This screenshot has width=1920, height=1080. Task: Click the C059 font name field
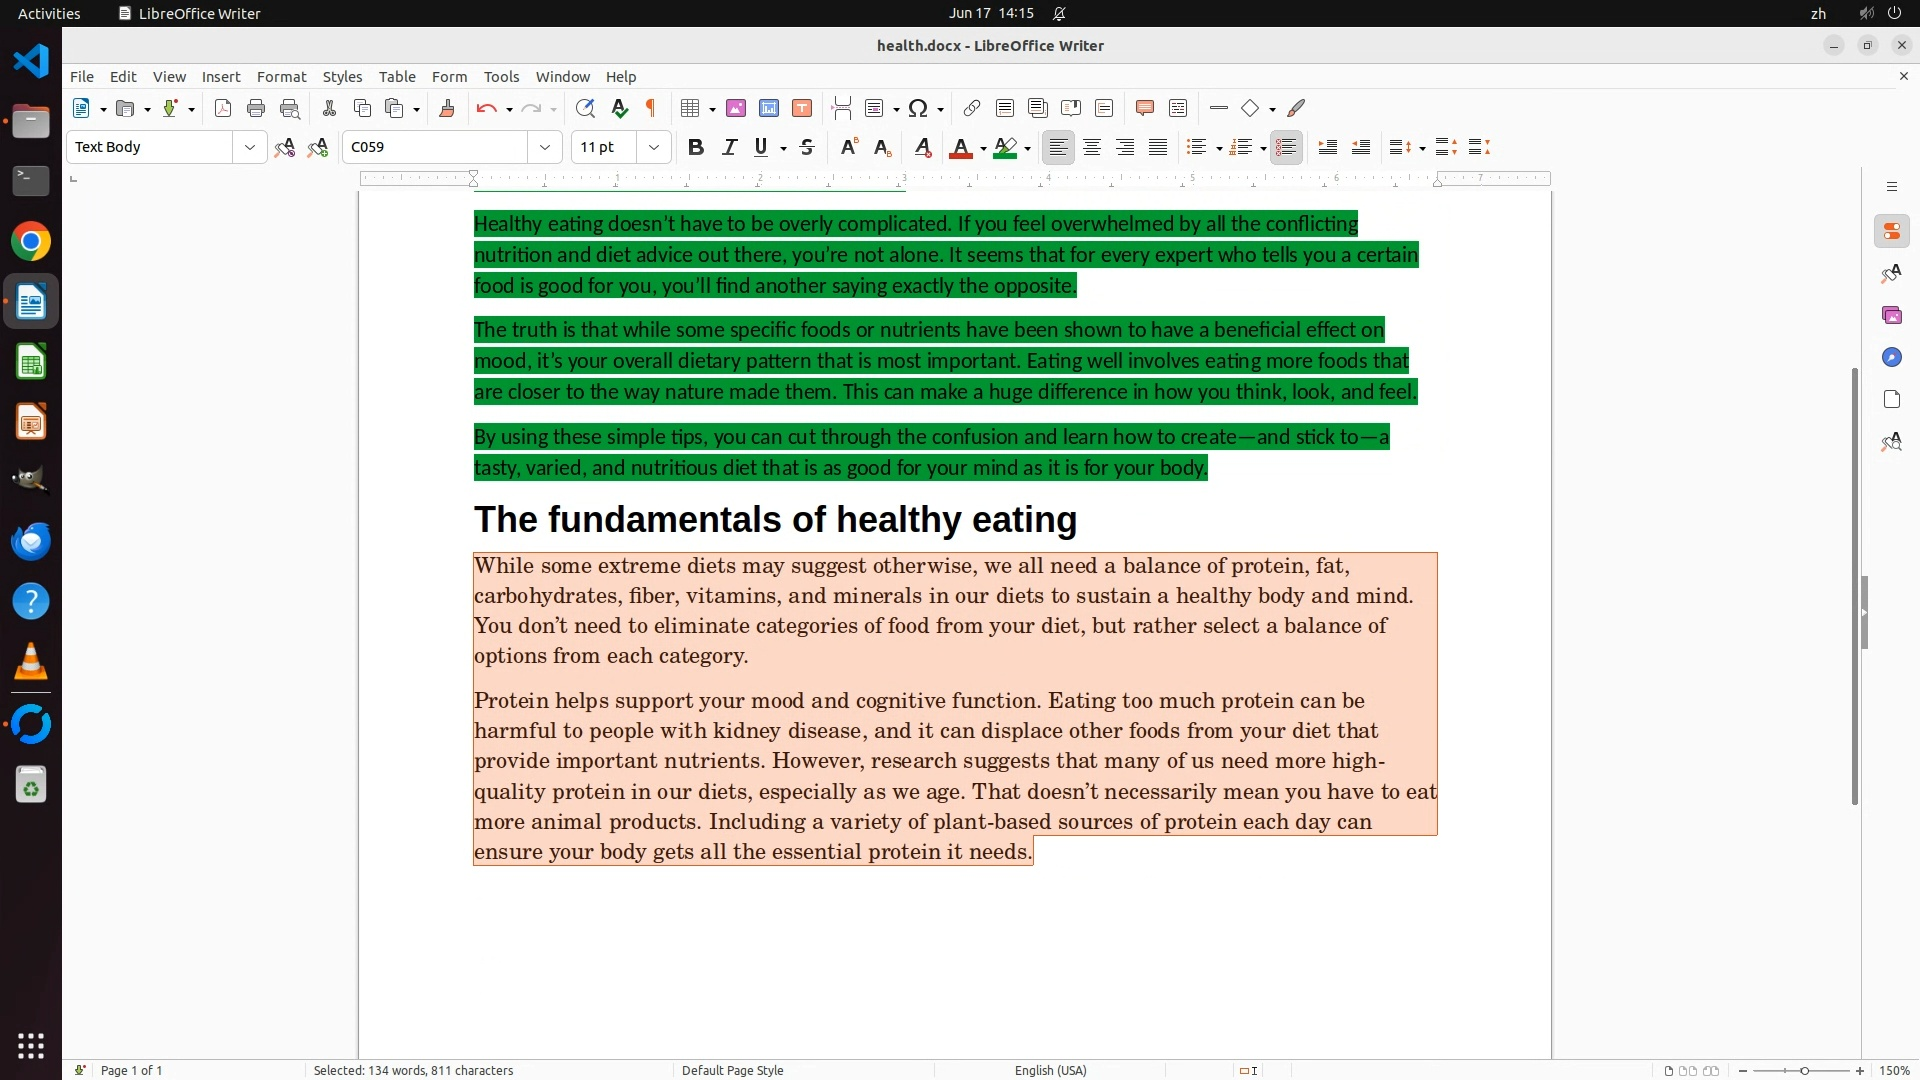click(435, 148)
